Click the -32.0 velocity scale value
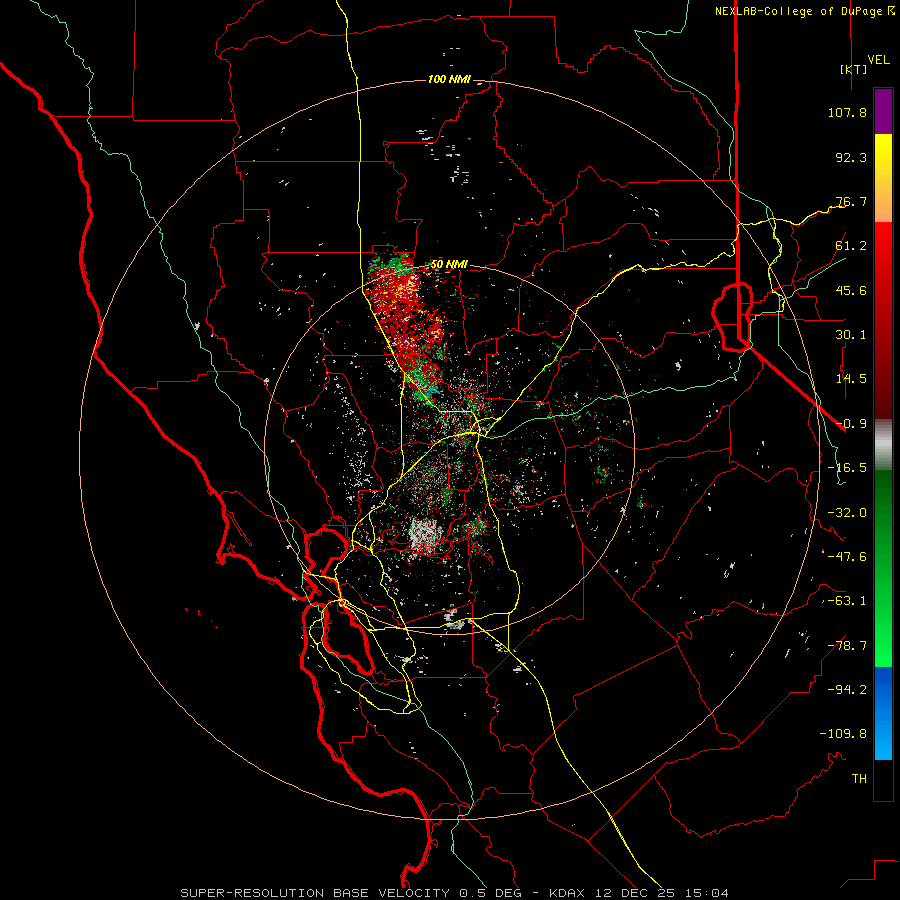This screenshot has height=900, width=900. coord(847,513)
